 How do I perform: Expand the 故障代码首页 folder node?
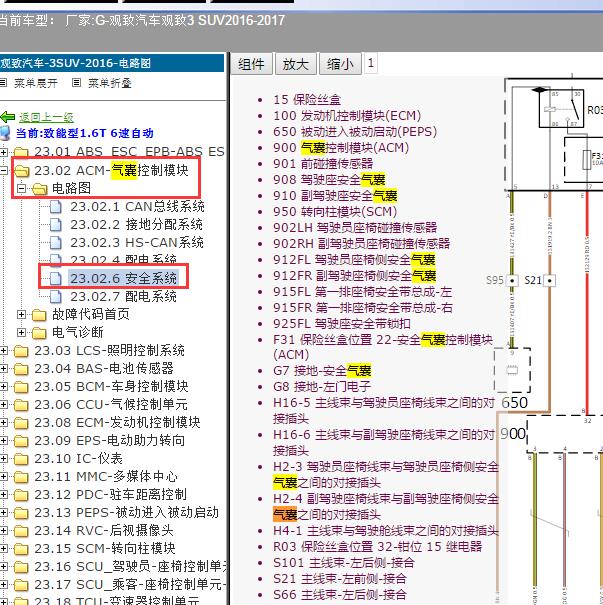click(x=22, y=315)
